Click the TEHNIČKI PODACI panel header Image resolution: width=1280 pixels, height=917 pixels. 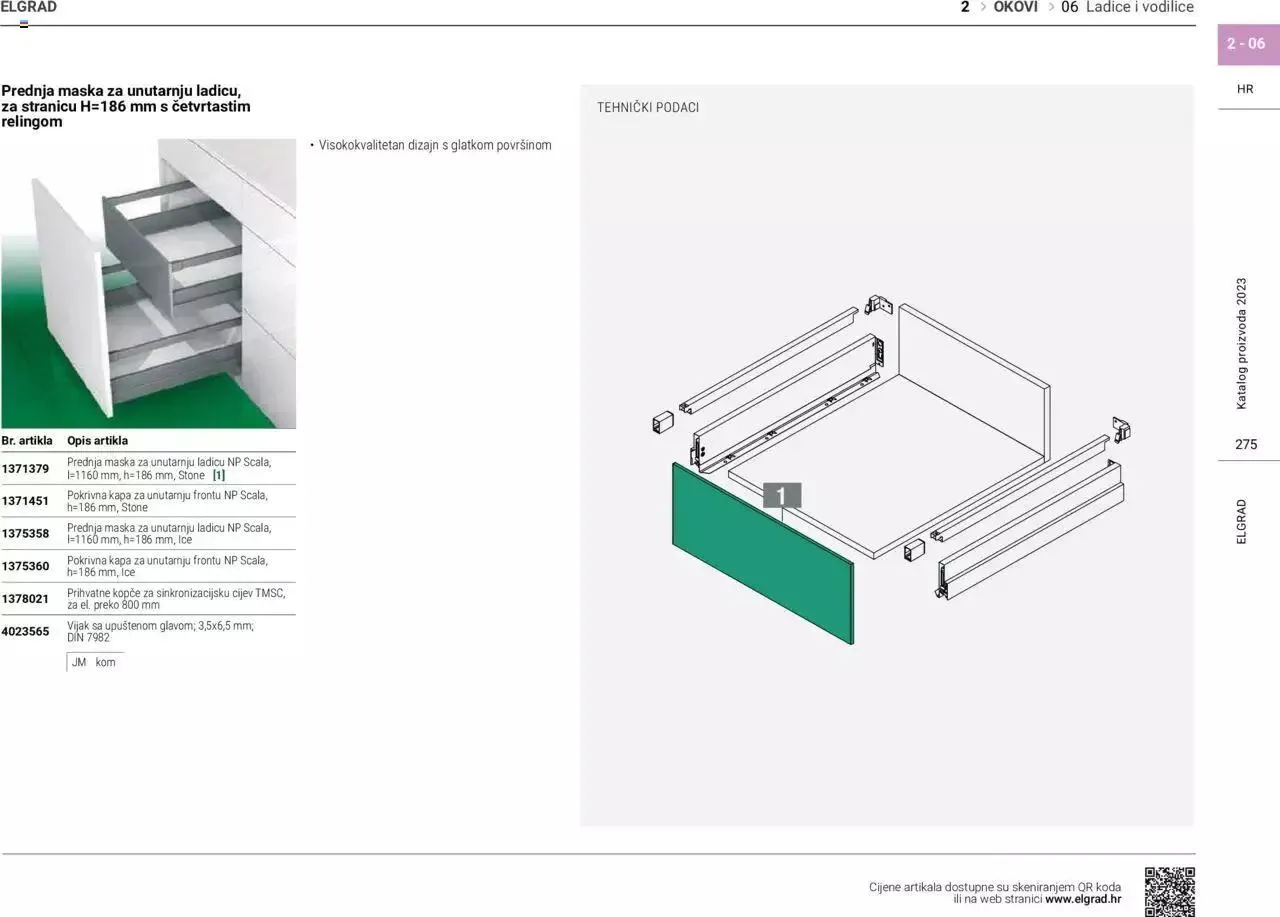[647, 107]
